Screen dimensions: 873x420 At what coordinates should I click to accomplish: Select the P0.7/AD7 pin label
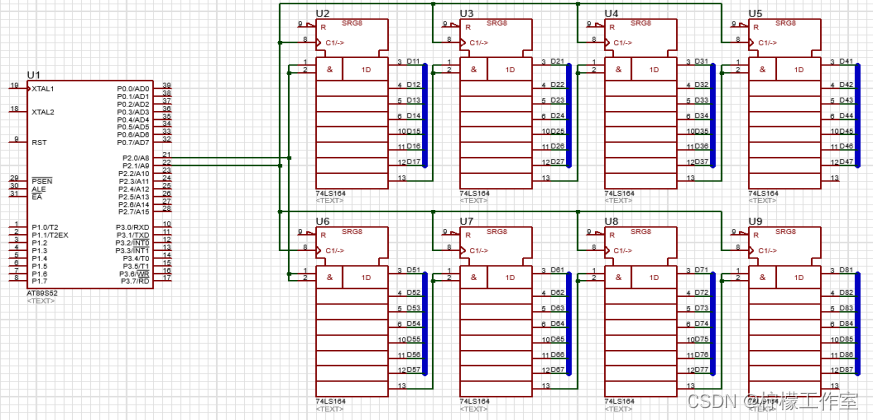(133, 143)
